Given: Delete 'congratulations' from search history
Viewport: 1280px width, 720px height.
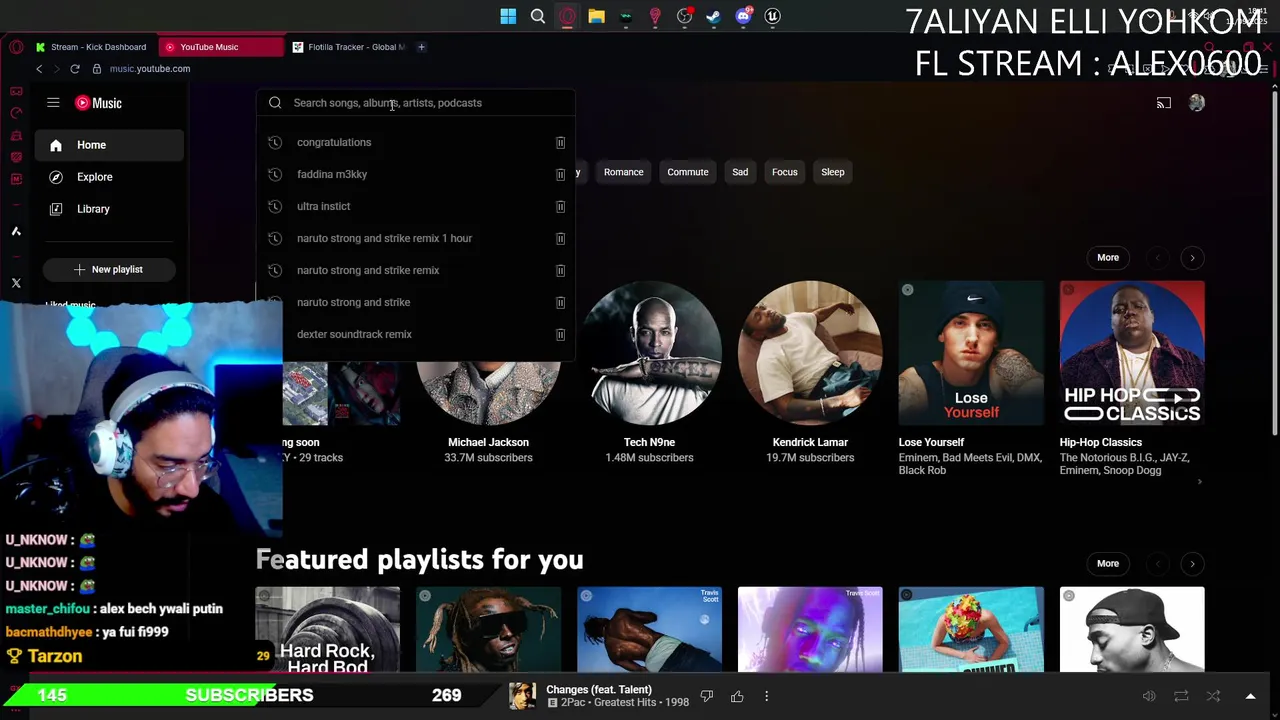Looking at the screenshot, I should pyautogui.click(x=560, y=142).
